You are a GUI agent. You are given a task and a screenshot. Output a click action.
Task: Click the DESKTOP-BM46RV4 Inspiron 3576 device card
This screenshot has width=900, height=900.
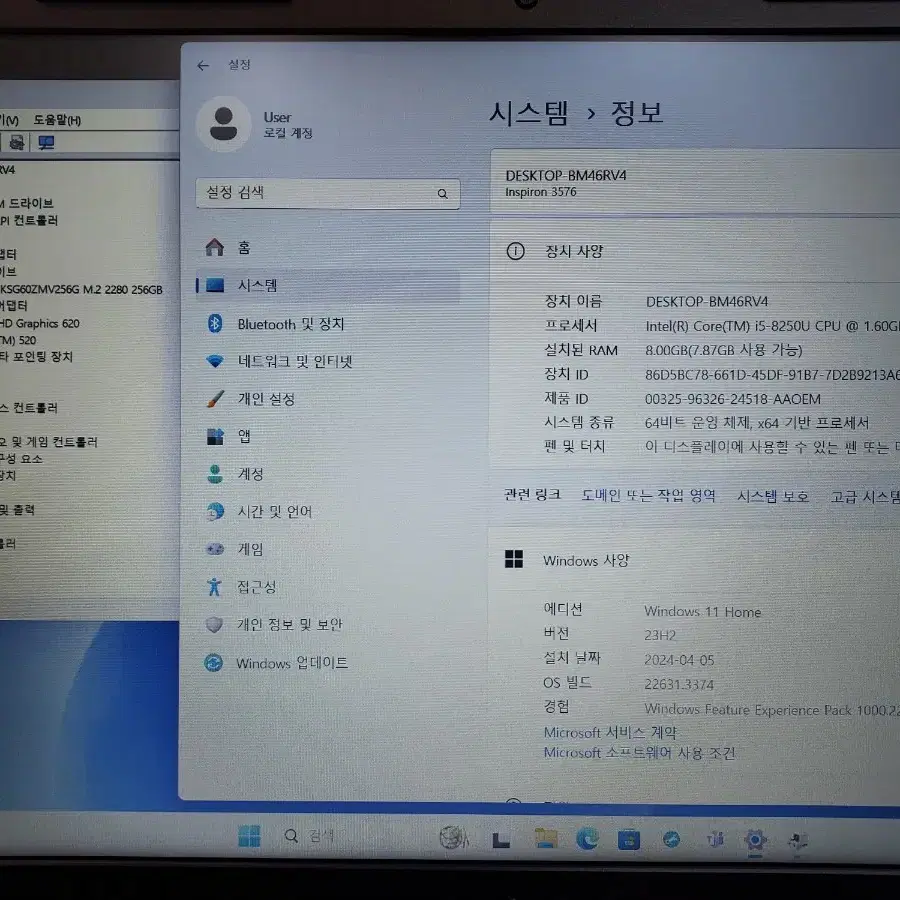pyautogui.click(x=695, y=183)
